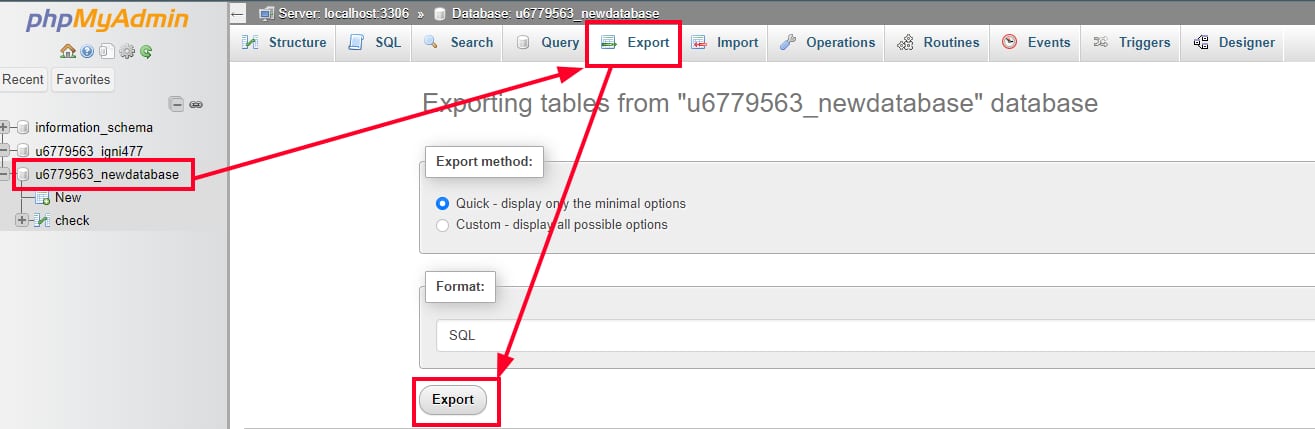The height and width of the screenshot is (429, 1315).
Task: Select the Custom export method radio button
Action: pos(443,225)
